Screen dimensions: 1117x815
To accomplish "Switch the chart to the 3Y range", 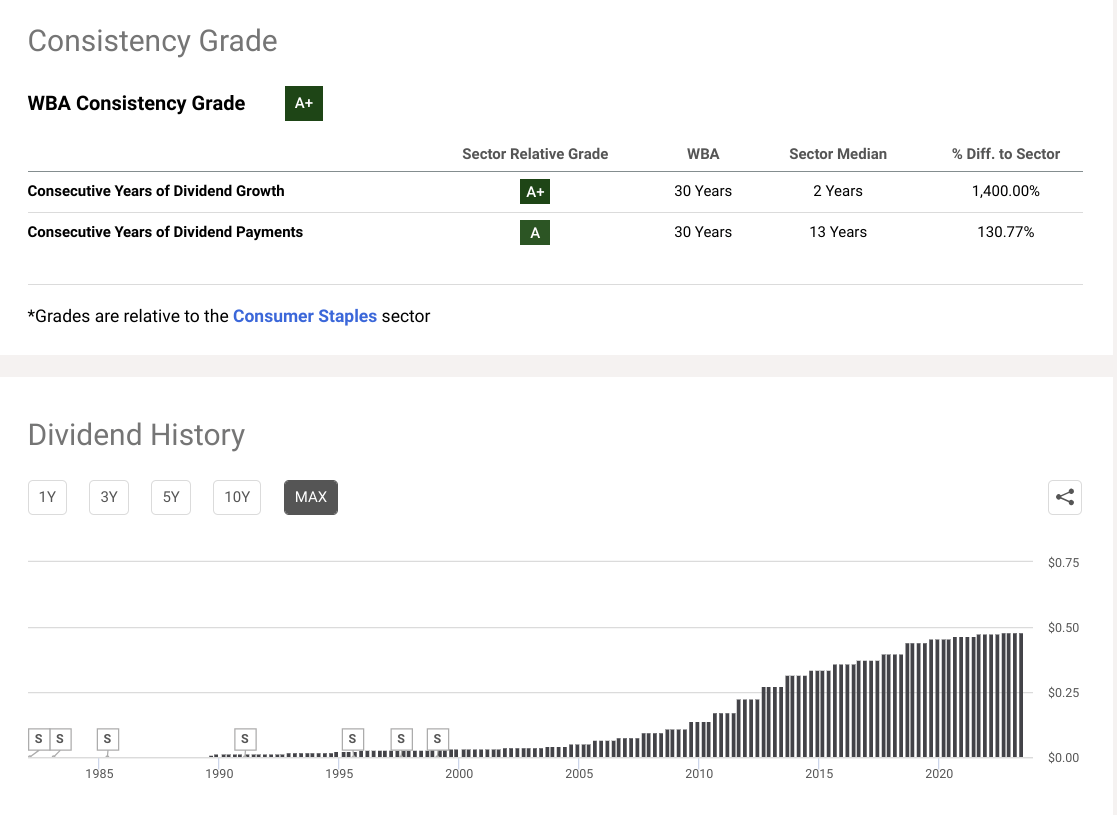I will coord(109,497).
